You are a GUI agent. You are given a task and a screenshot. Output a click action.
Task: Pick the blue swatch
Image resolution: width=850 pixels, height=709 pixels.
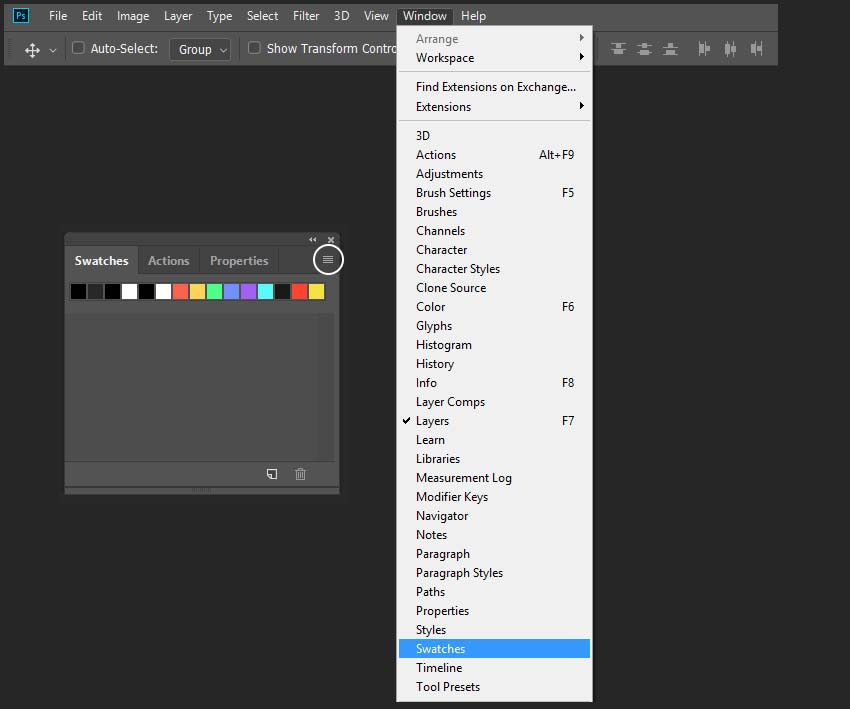point(231,292)
